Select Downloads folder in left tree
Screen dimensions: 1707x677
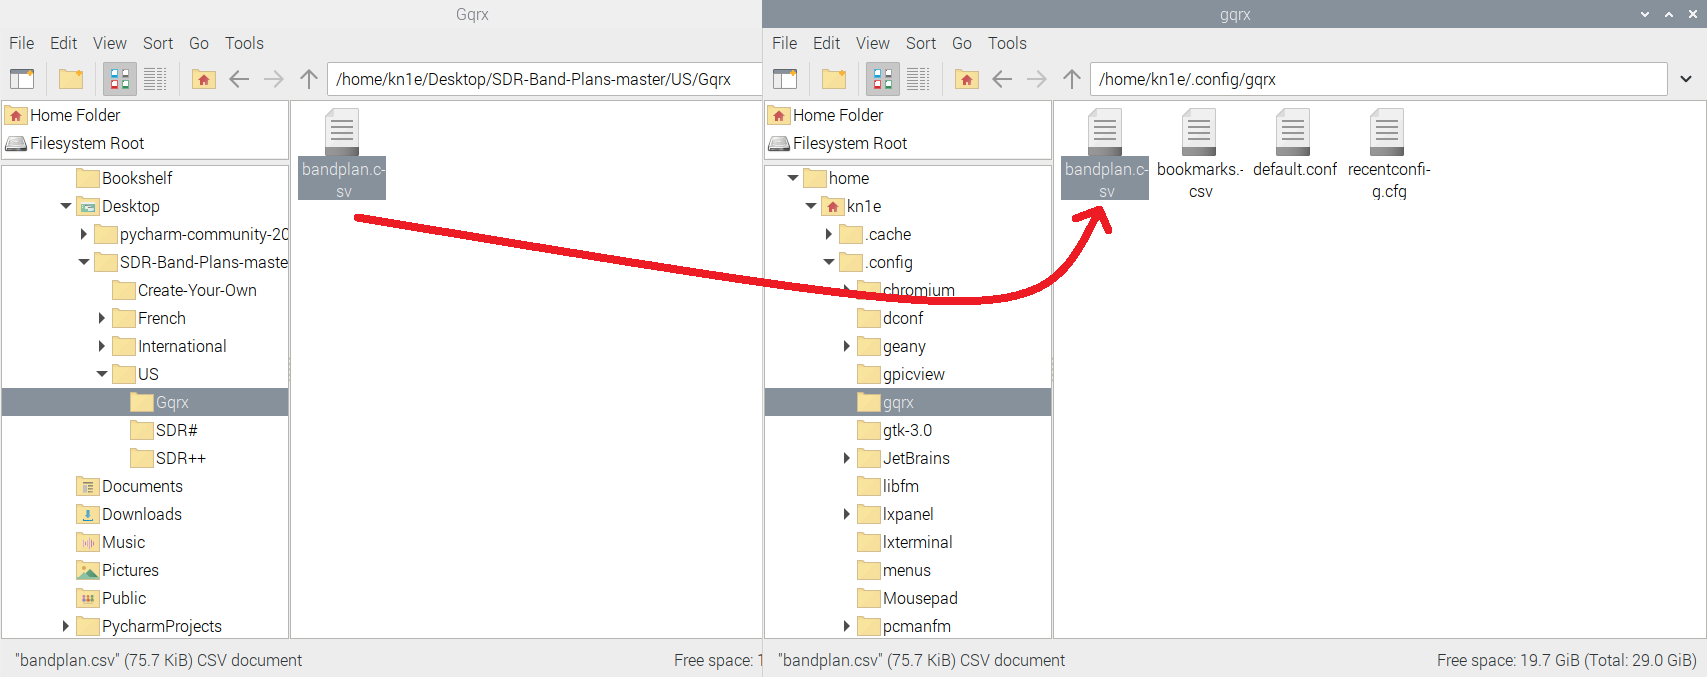click(x=130, y=514)
